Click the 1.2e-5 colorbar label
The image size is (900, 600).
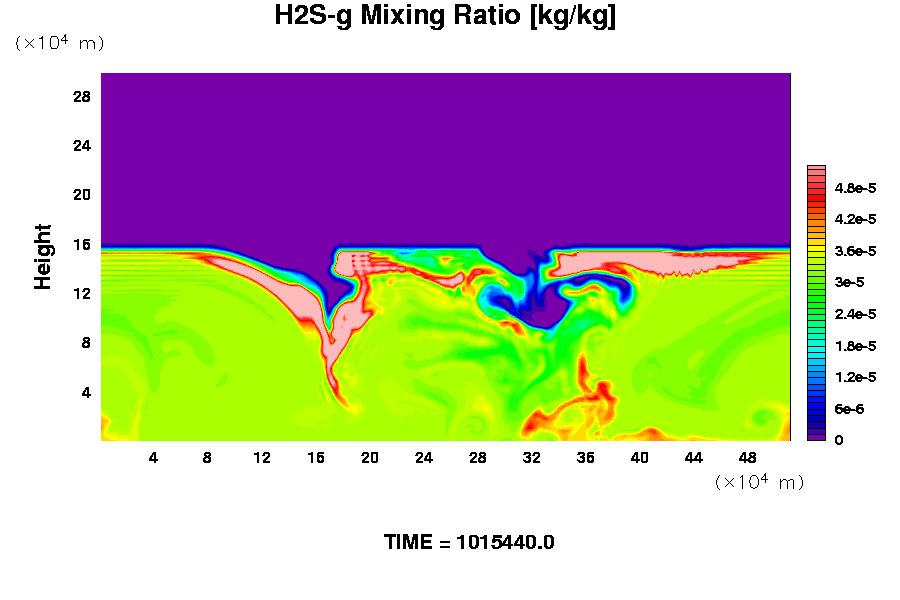pos(856,377)
